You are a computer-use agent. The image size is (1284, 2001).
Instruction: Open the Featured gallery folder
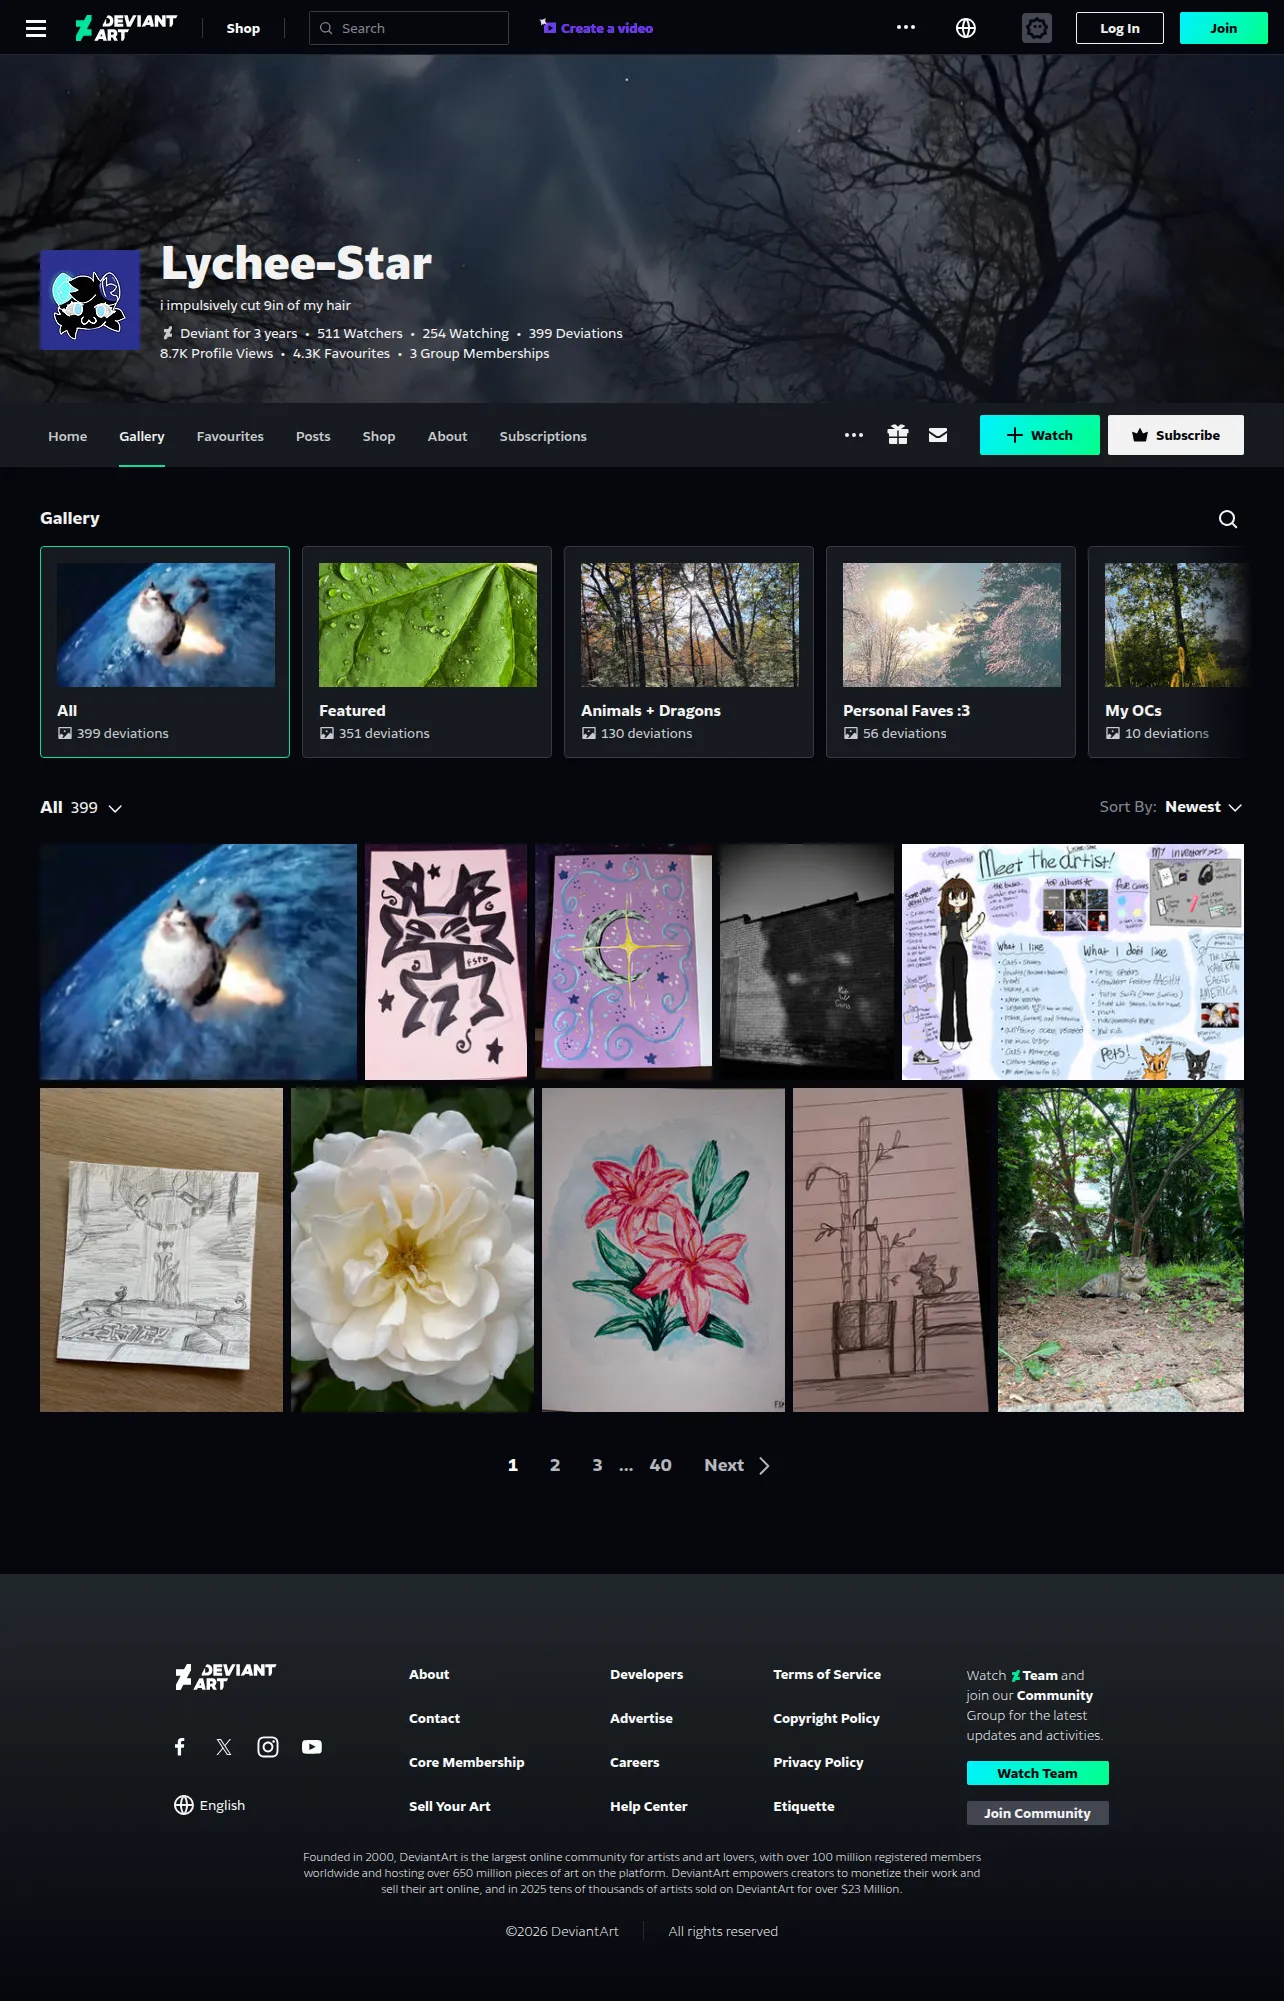pos(427,652)
